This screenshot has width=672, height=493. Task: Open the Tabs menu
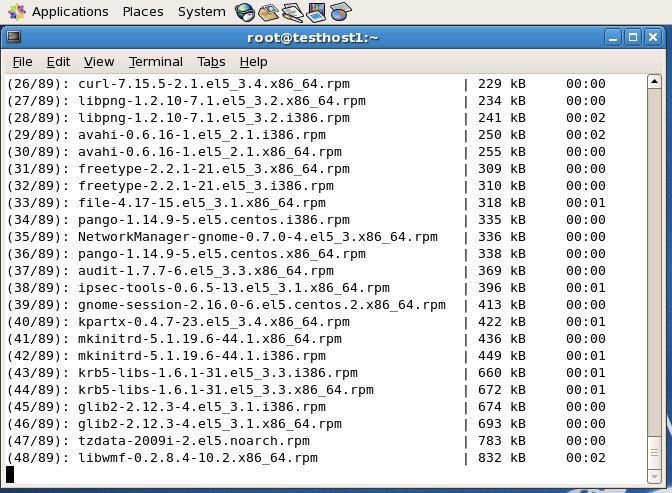[x=211, y=61]
